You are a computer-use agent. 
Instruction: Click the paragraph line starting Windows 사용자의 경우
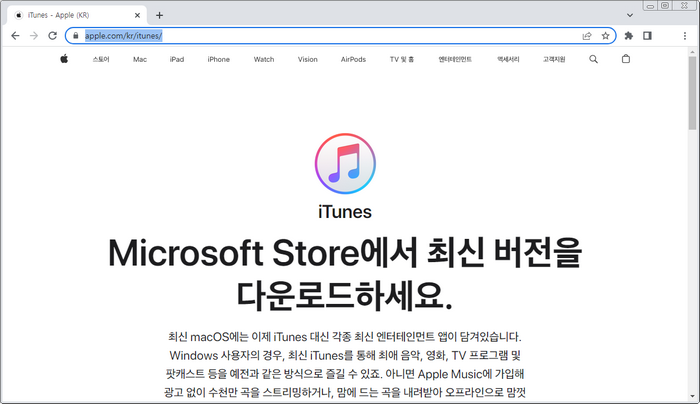coord(345,355)
